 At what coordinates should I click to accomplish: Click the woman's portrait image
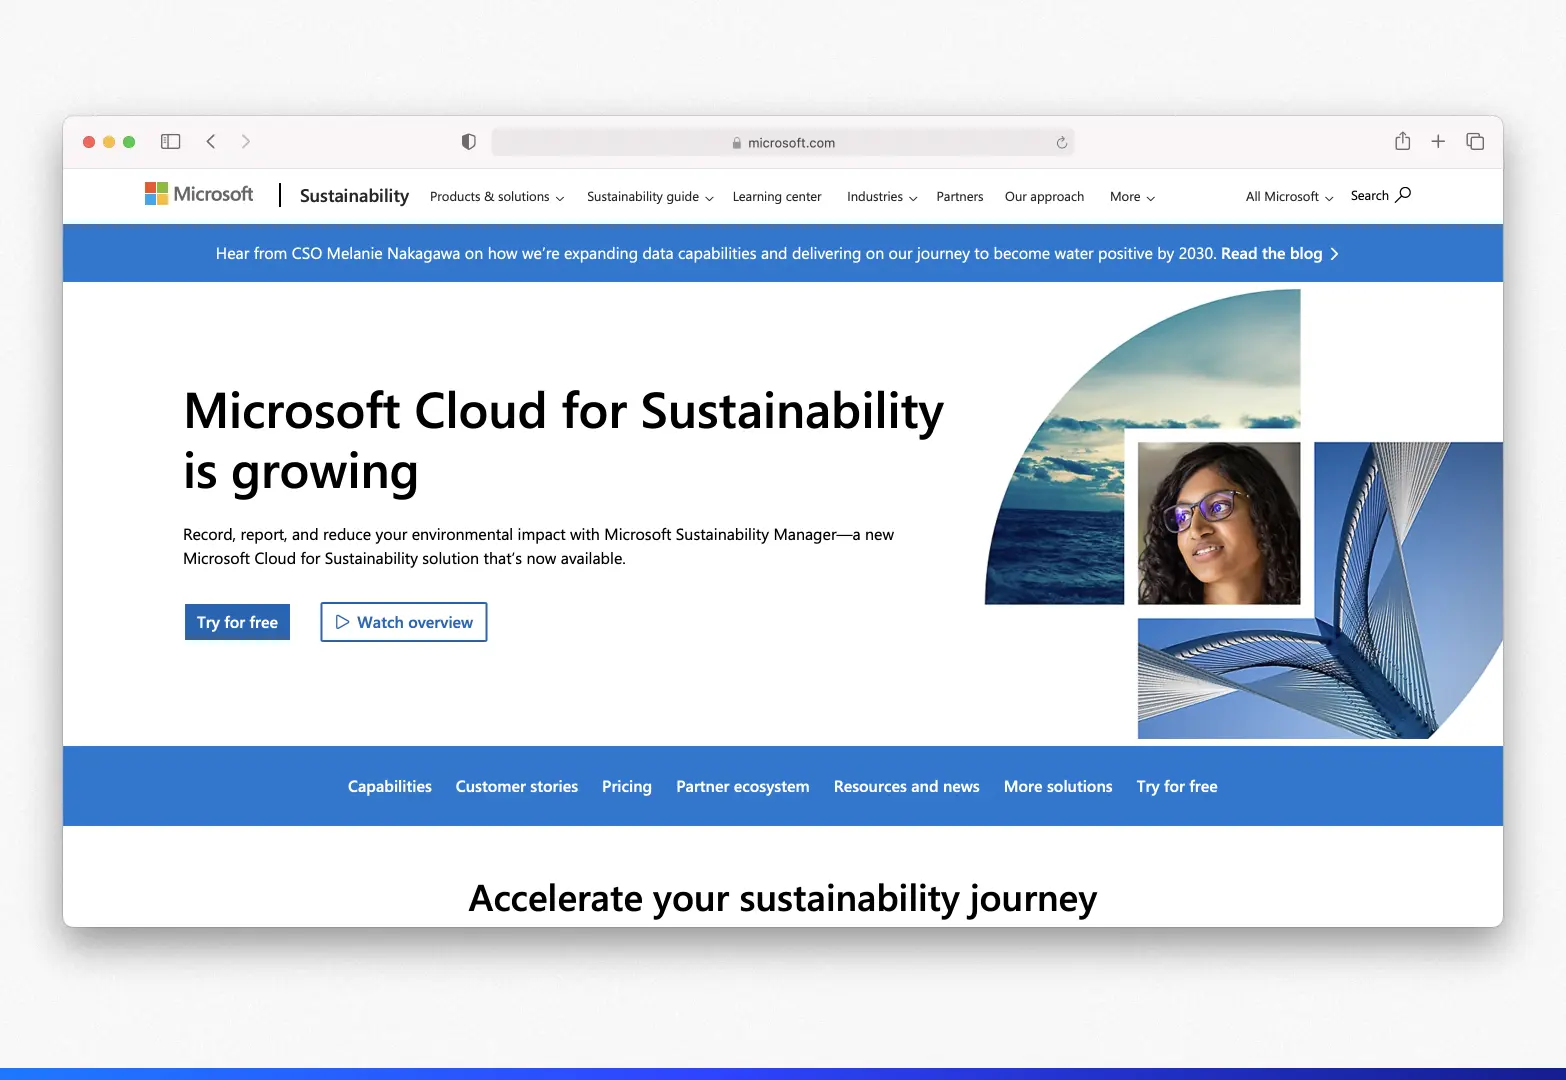pos(1219,523)
